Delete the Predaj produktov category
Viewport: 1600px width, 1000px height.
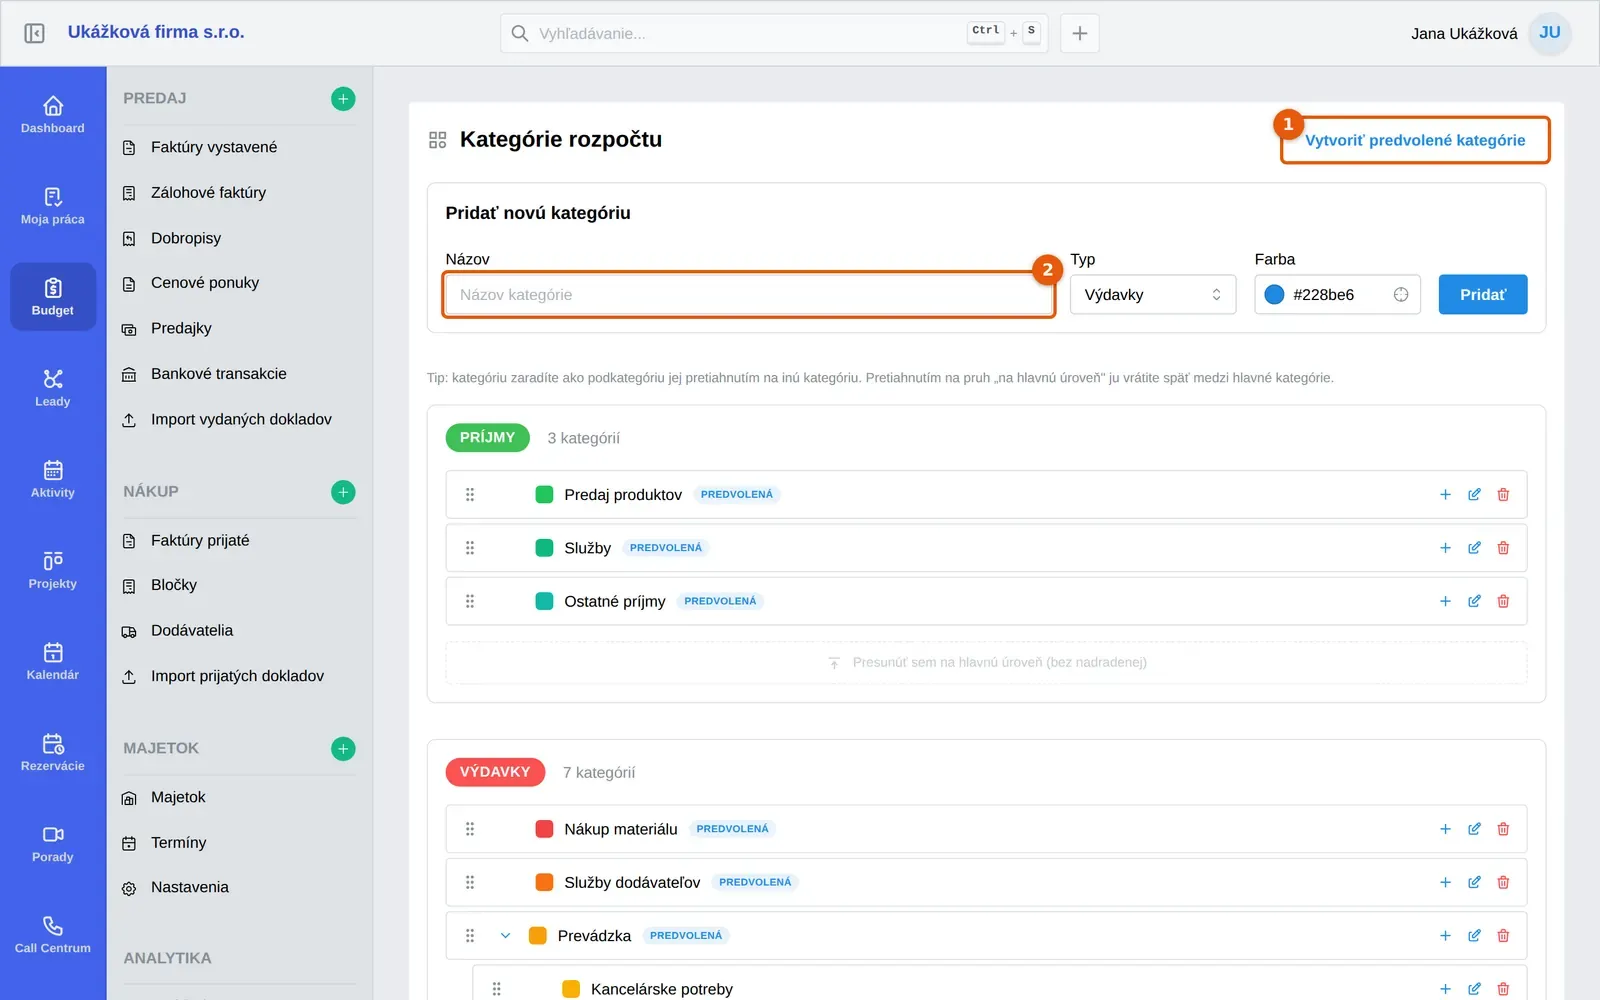pos(1503,495)
